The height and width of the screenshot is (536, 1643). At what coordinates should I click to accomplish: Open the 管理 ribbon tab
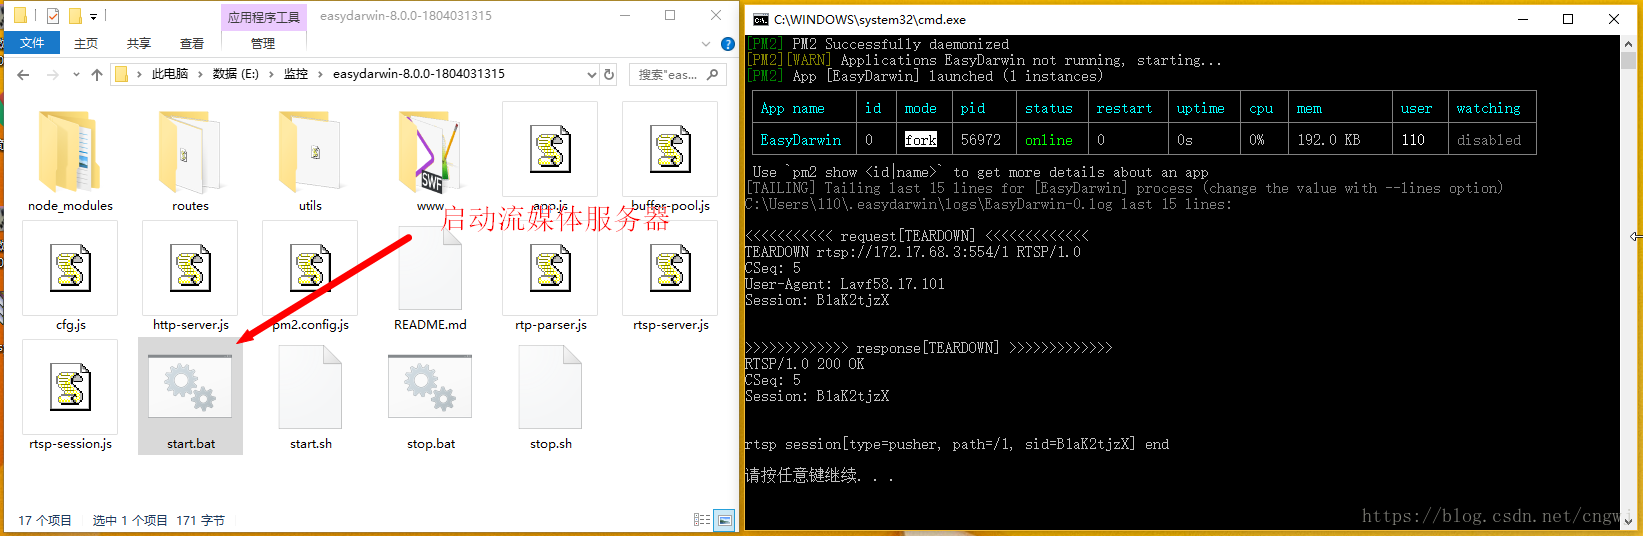263,43
